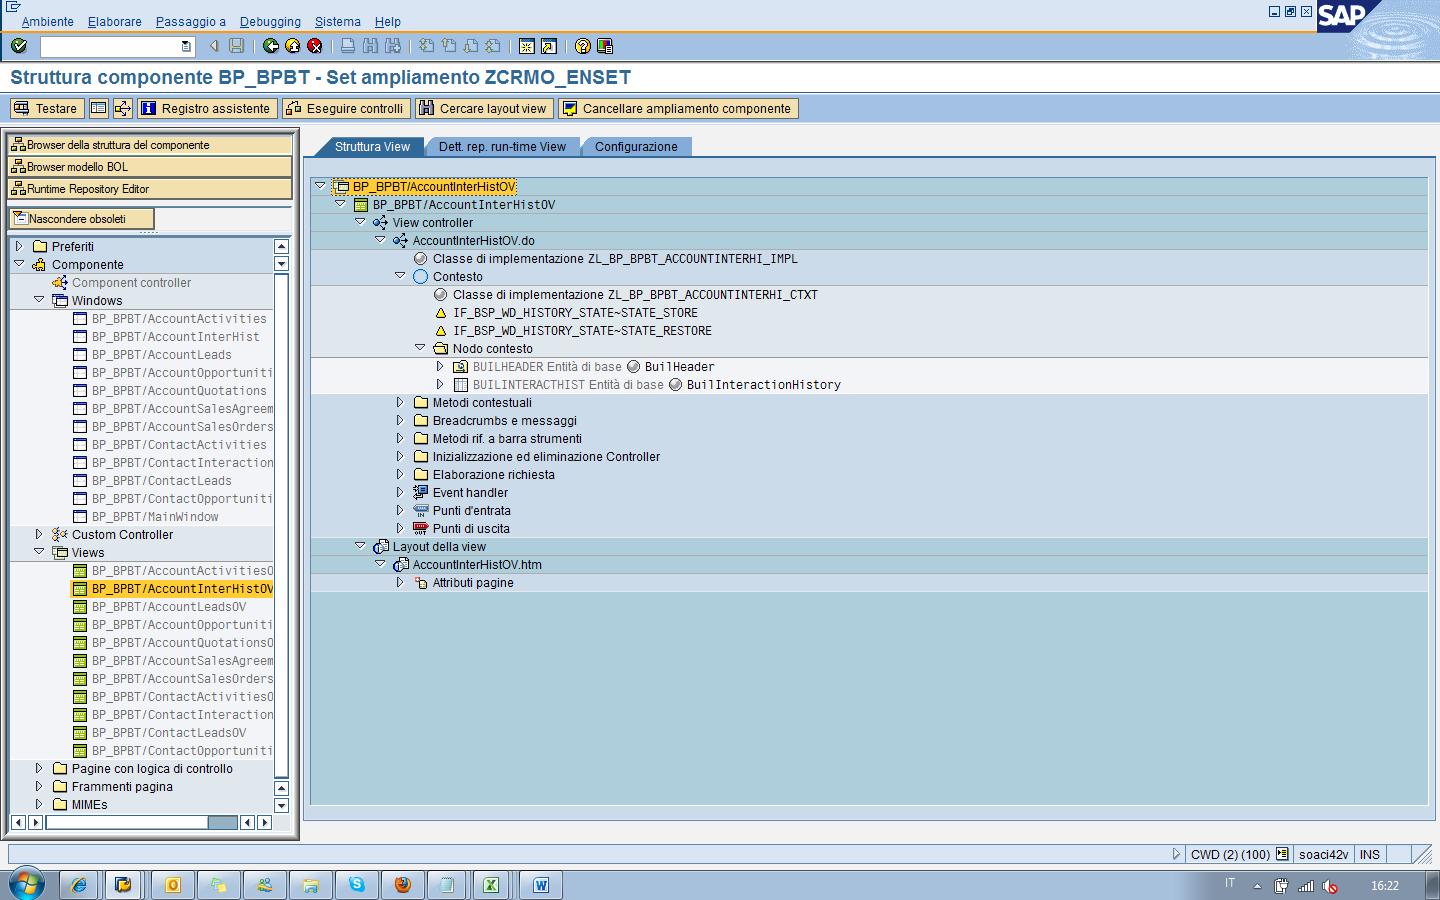Switch to the Configurazione tab
This screenshot has height=900, width=1440.
click(636, 146)
